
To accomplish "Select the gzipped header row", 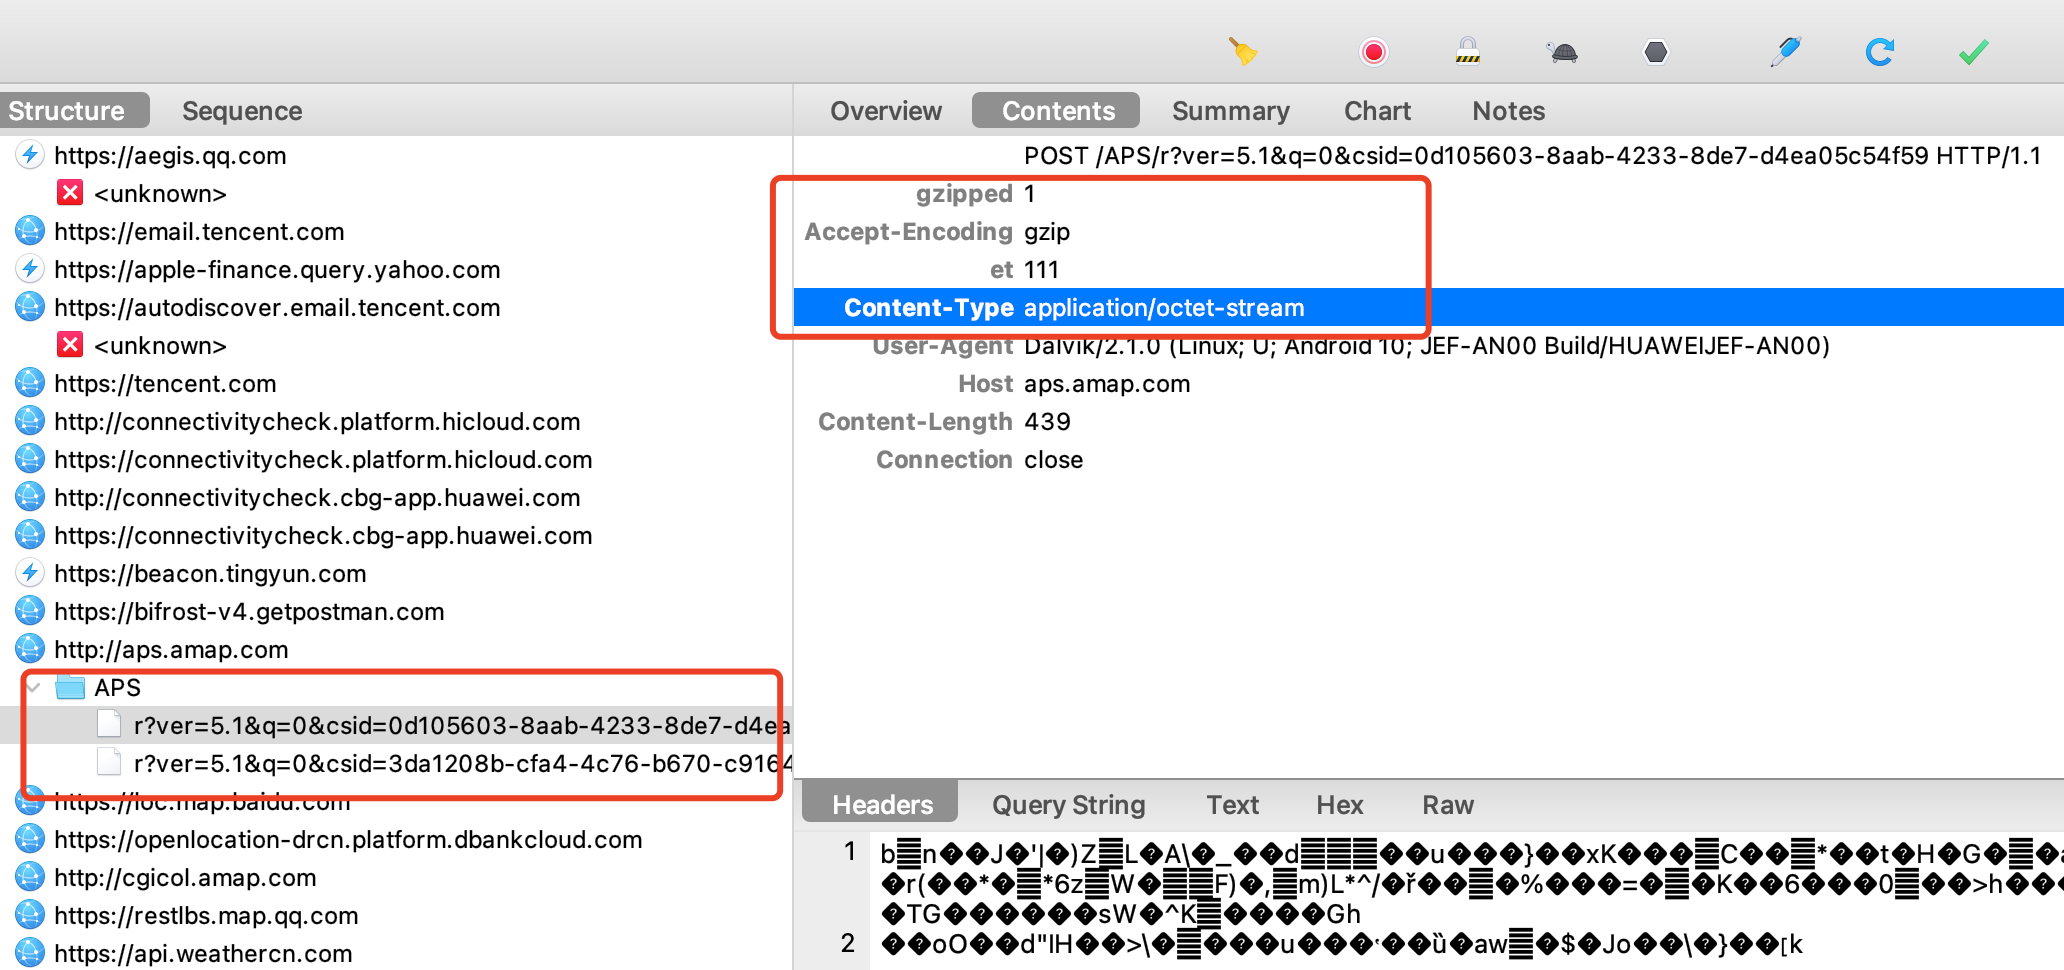I will [x=1429, y=193].
